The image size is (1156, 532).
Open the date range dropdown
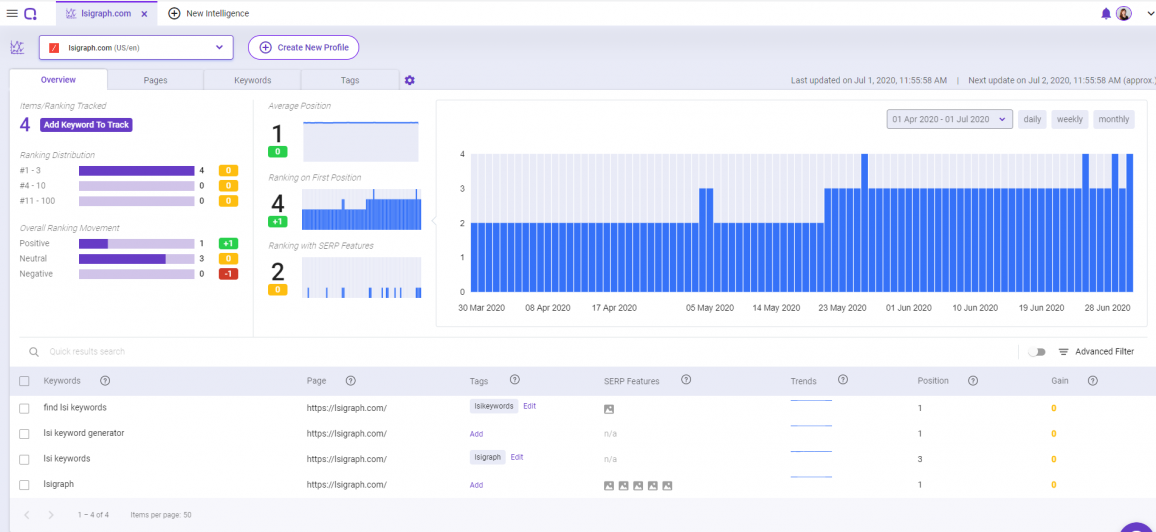[950, 119]
